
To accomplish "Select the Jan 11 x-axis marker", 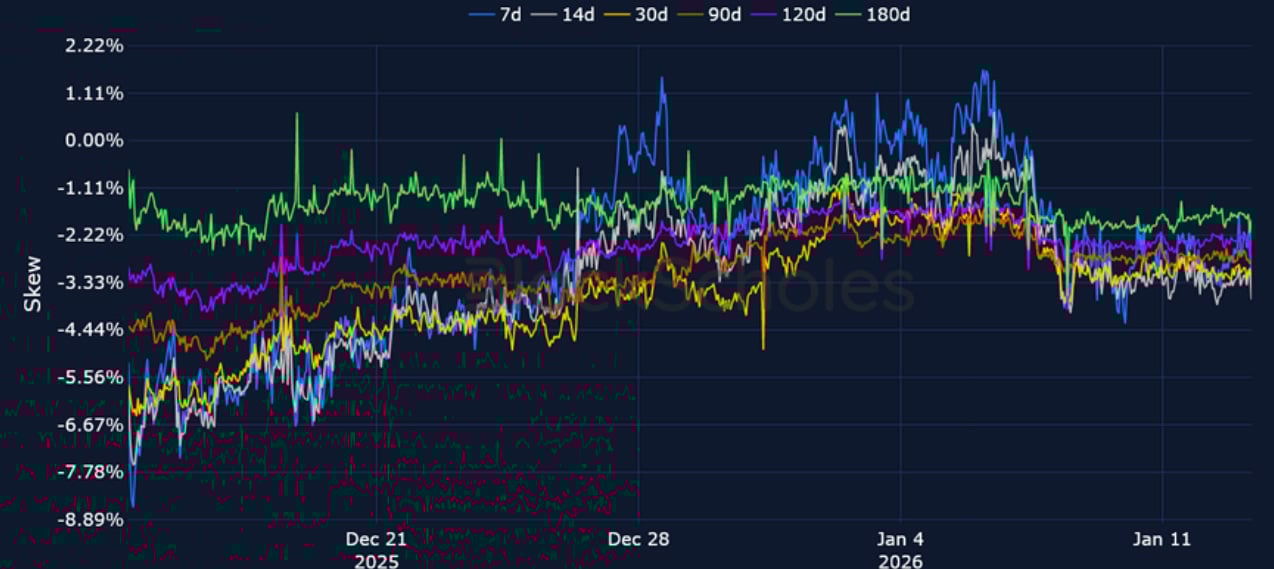I will (1162, 539).
